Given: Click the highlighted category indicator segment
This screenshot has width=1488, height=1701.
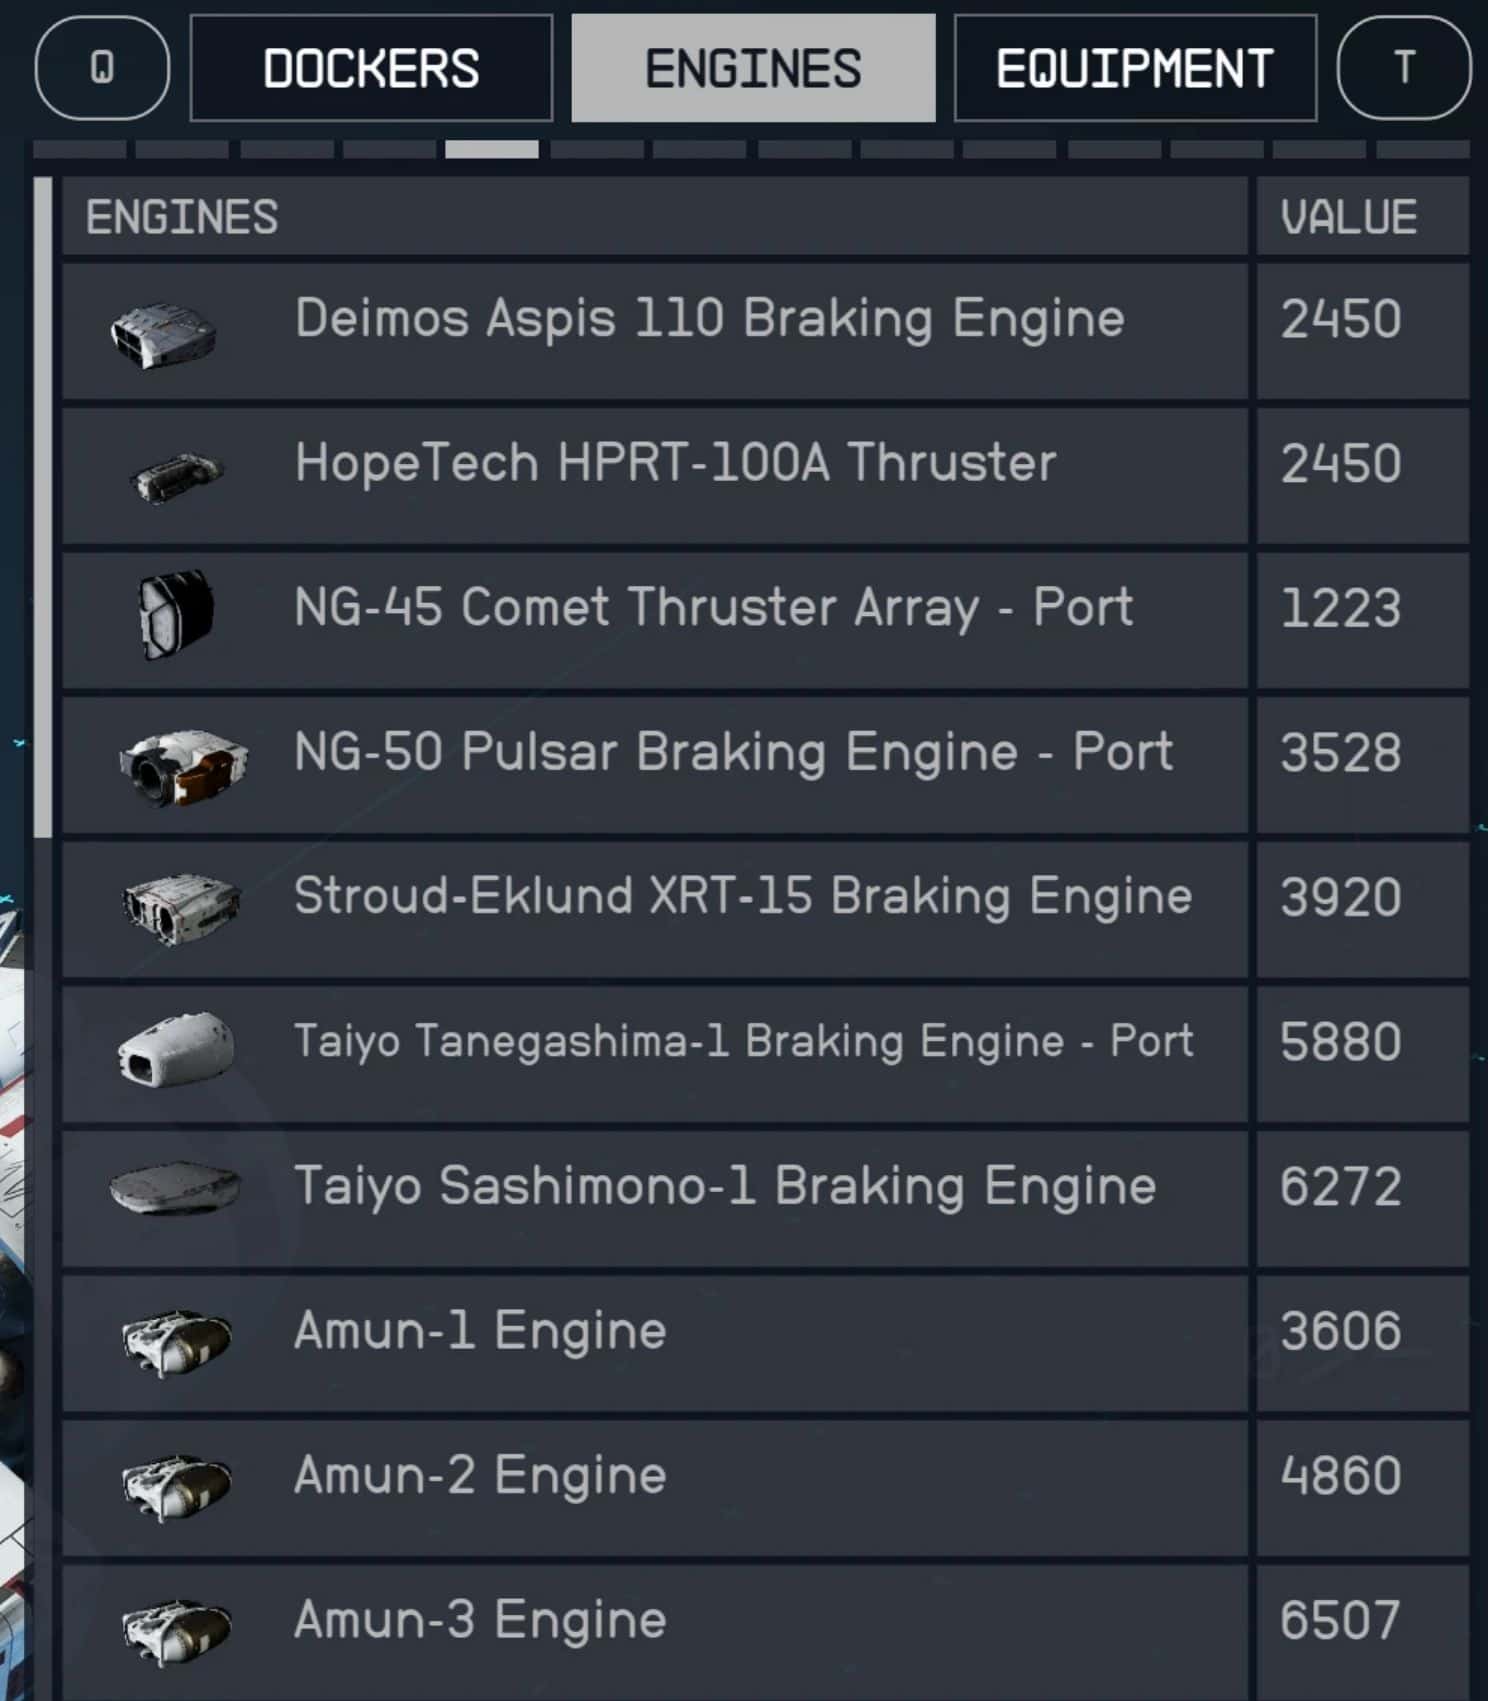Looking at the screenshot, I should click(491, 150).
